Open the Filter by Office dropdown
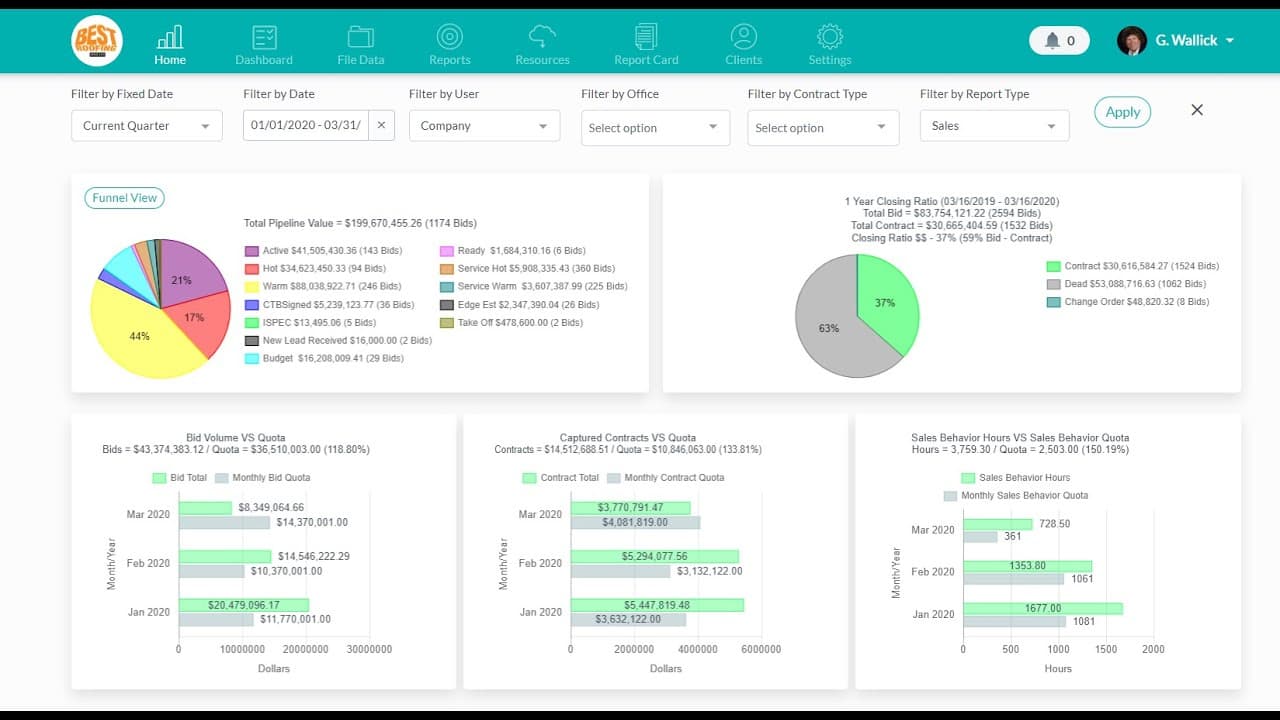 pyautogui.click(x=654, y=128)
